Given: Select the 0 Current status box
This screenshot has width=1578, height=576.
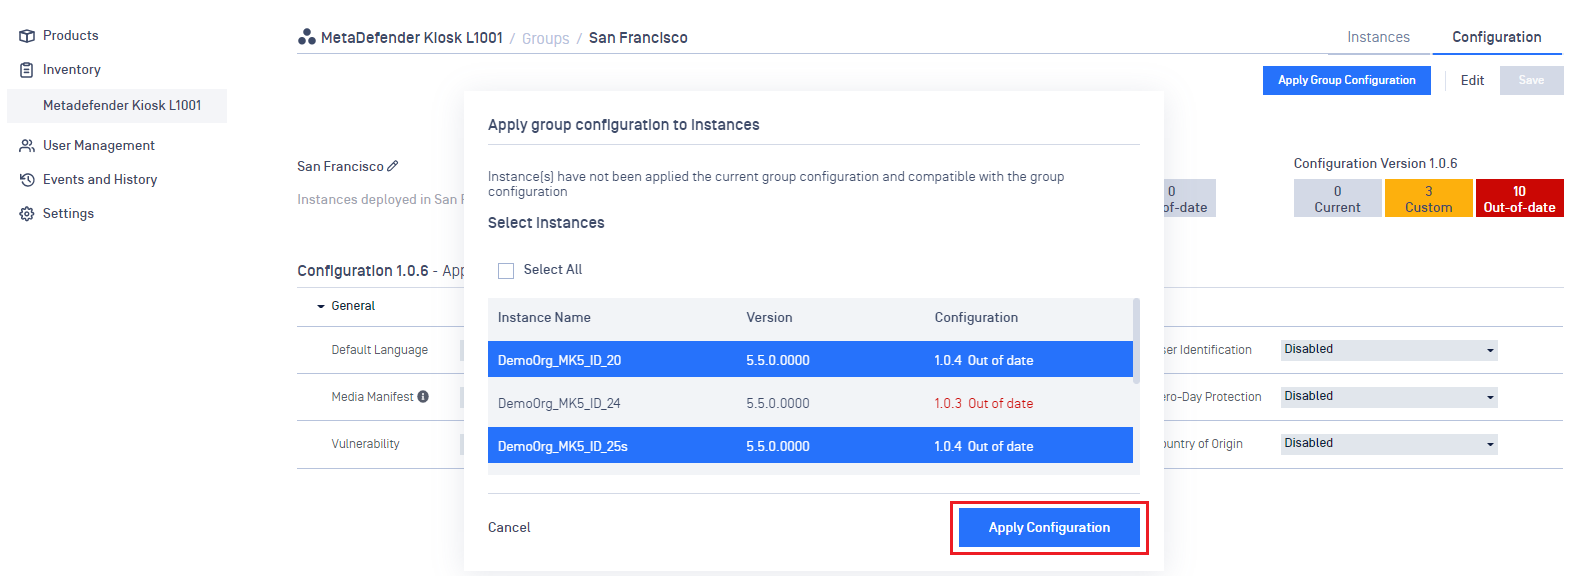Looking at the screenshot, I should [1337, 199].
